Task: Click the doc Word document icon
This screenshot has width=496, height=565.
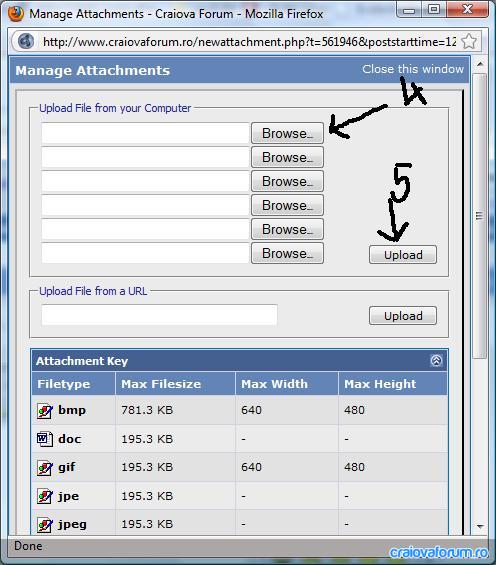Action: 45,439
